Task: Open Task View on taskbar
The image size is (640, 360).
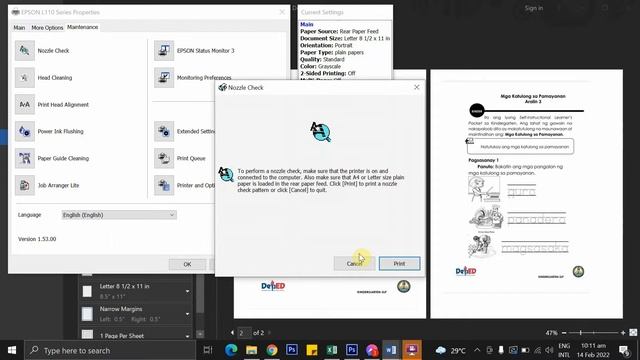Action: tap(208, 350)
